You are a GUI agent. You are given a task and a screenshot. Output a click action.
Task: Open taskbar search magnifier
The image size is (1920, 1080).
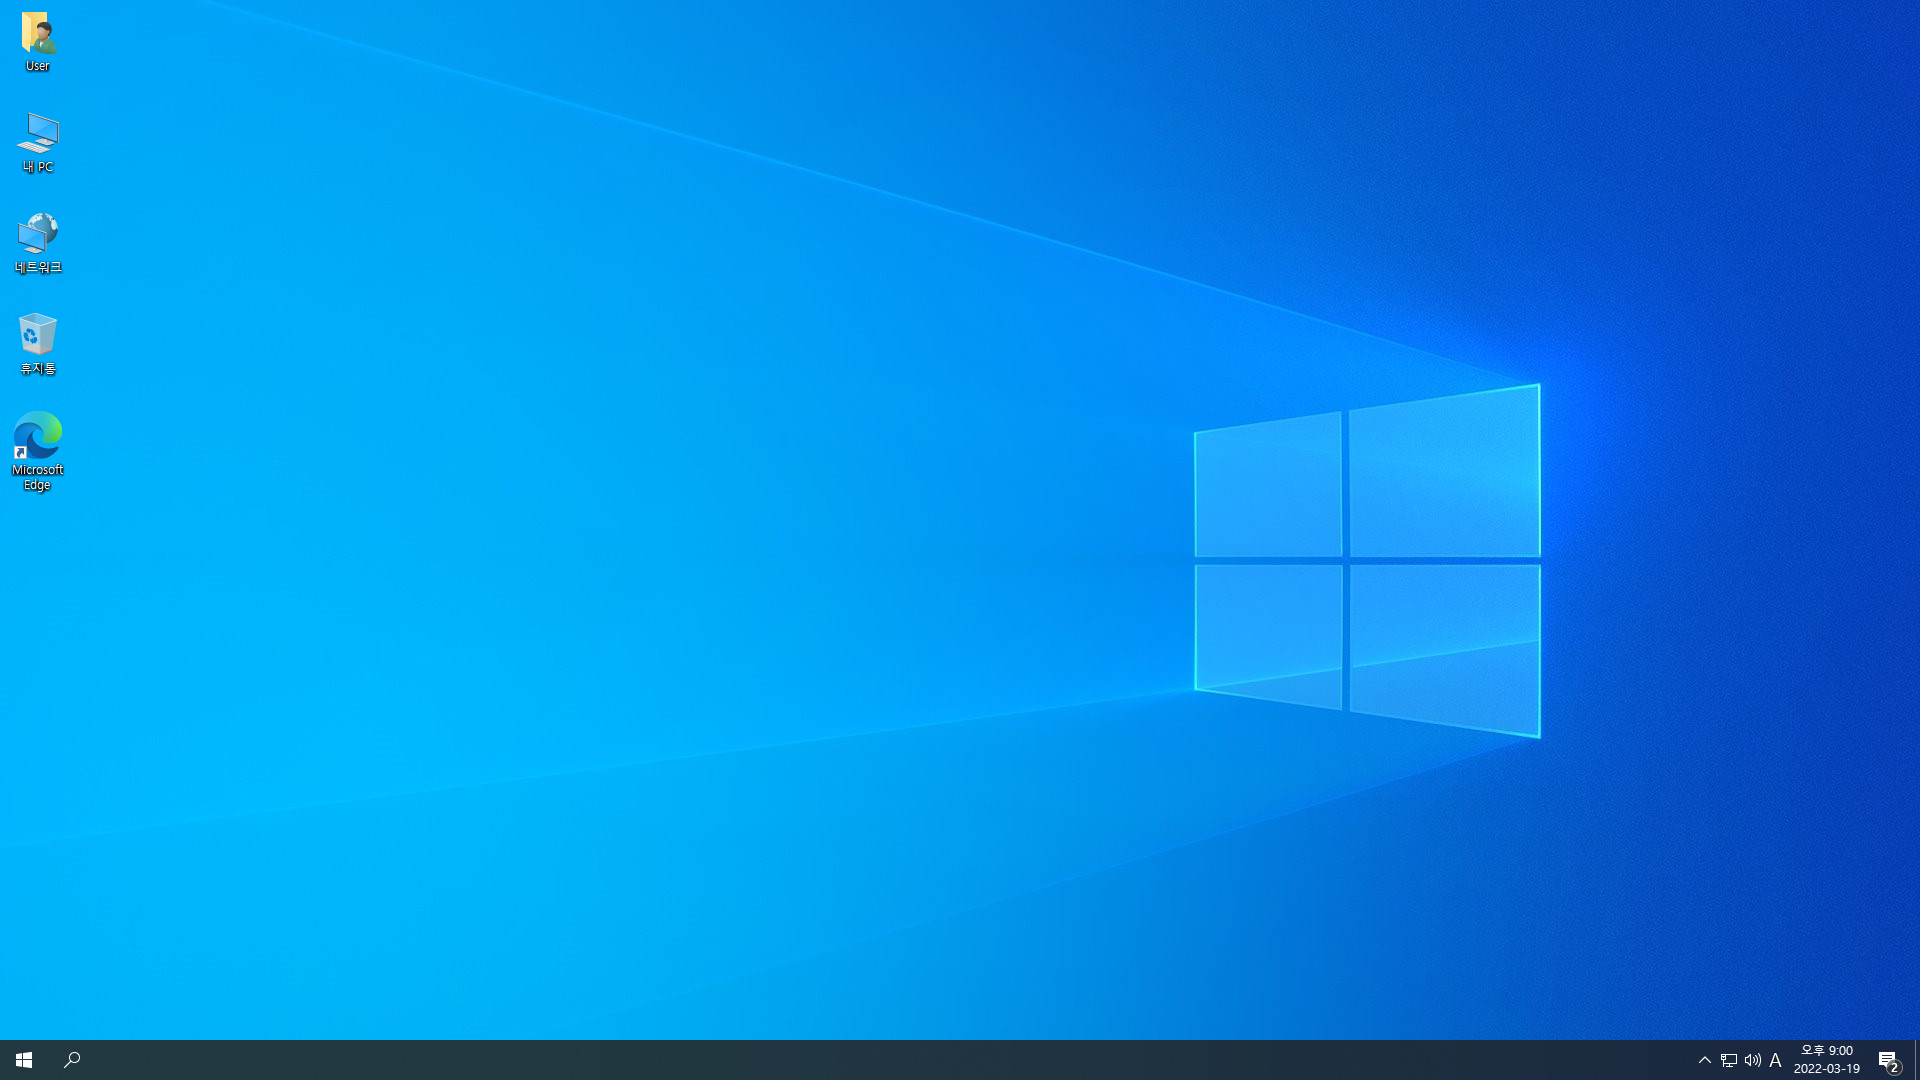pyautogui.click(x=72, y=1060)
